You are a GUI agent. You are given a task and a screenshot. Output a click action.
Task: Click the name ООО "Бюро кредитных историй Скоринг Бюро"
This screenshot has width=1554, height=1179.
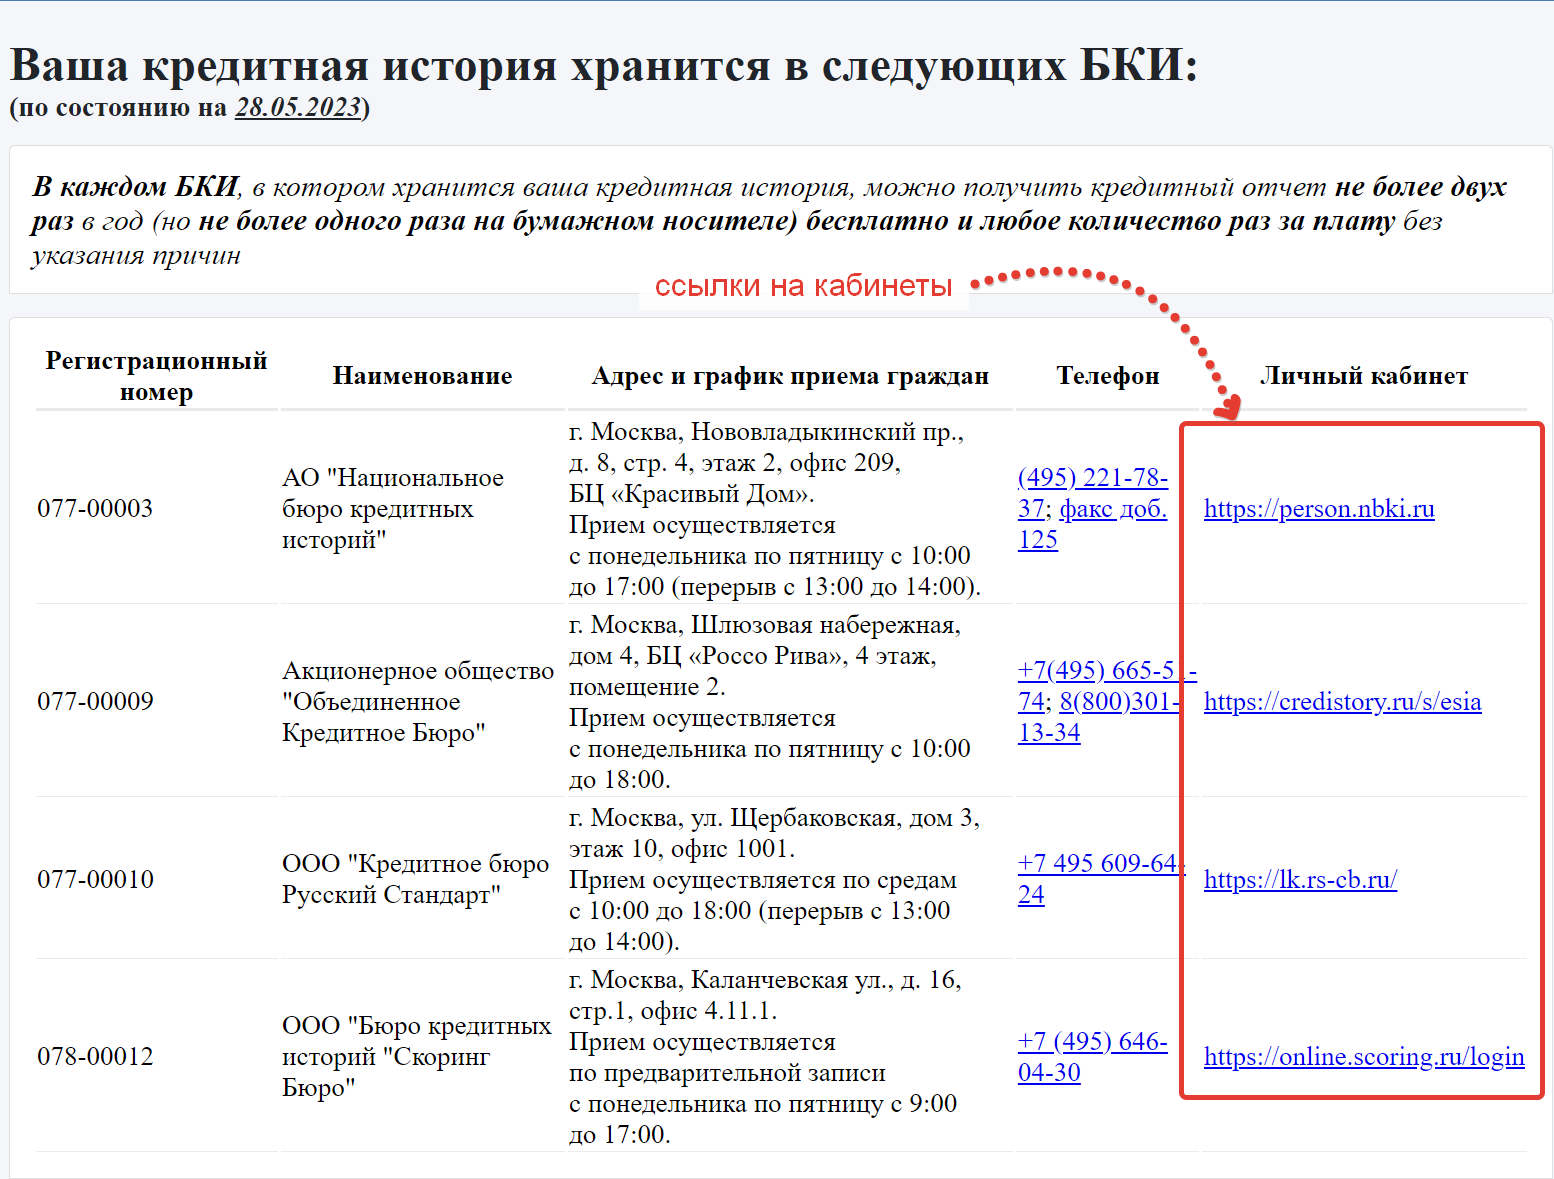point(416,1057)
